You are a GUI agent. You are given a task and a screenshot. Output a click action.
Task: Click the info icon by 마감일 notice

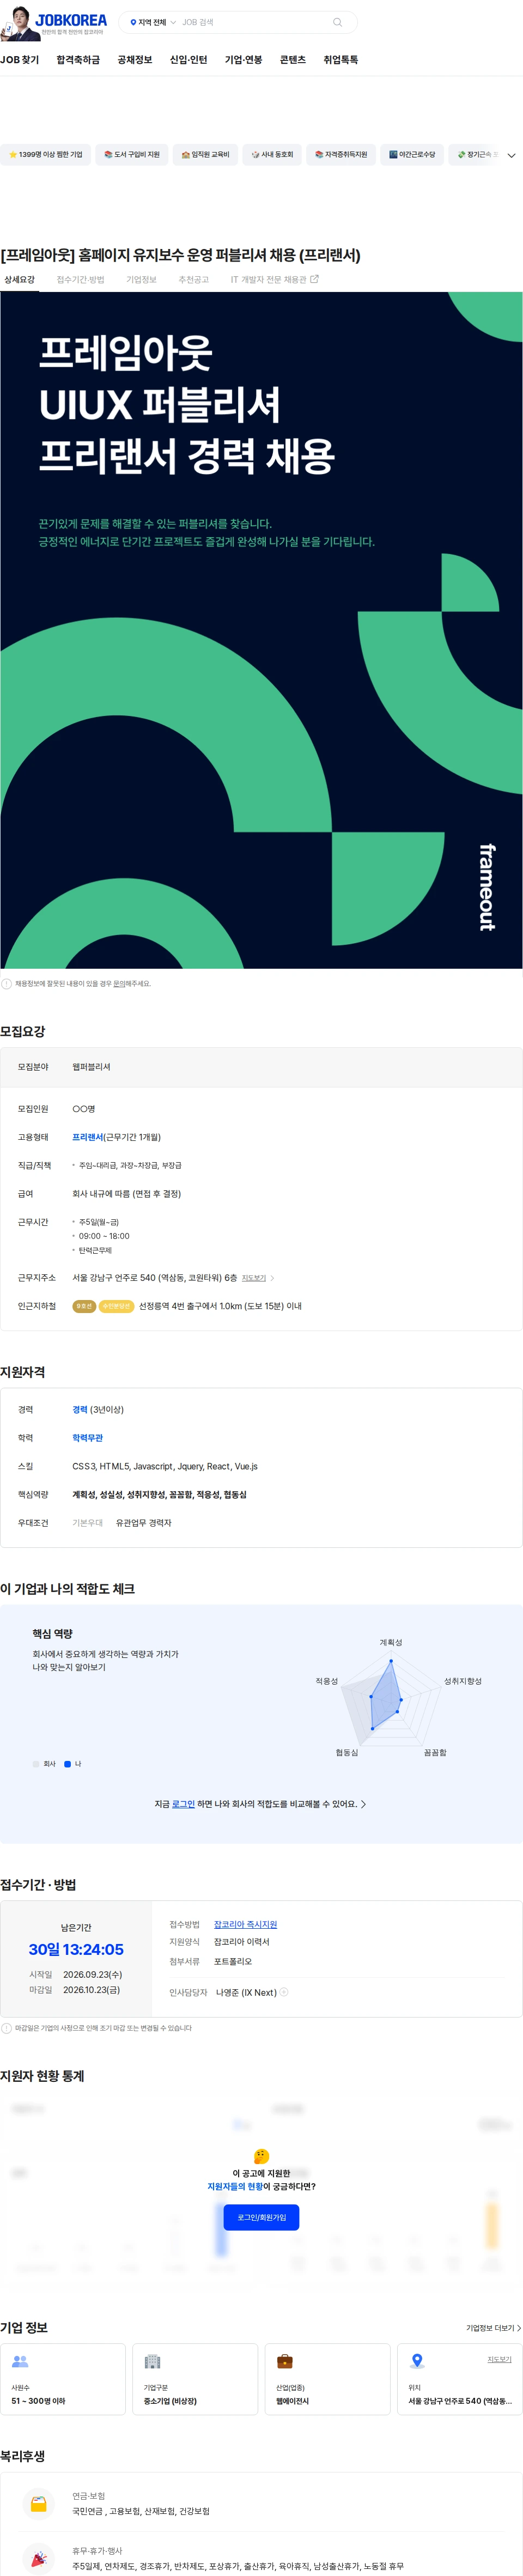pos(6,2029)
